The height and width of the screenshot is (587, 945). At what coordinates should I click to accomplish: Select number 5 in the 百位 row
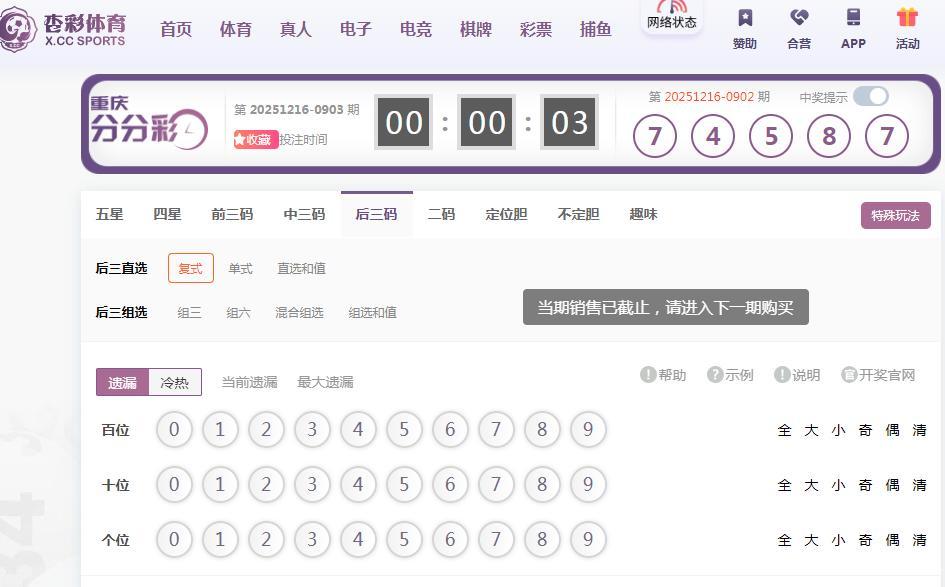[404, 430]
